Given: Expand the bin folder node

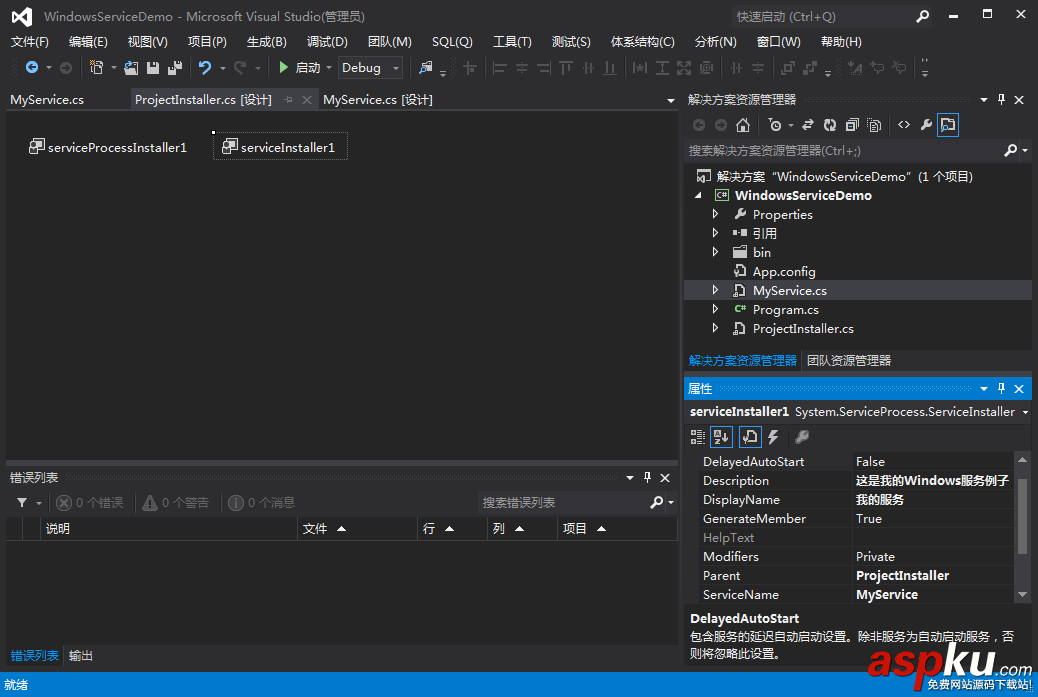Looking at the screenshot, I should (715, 252).
